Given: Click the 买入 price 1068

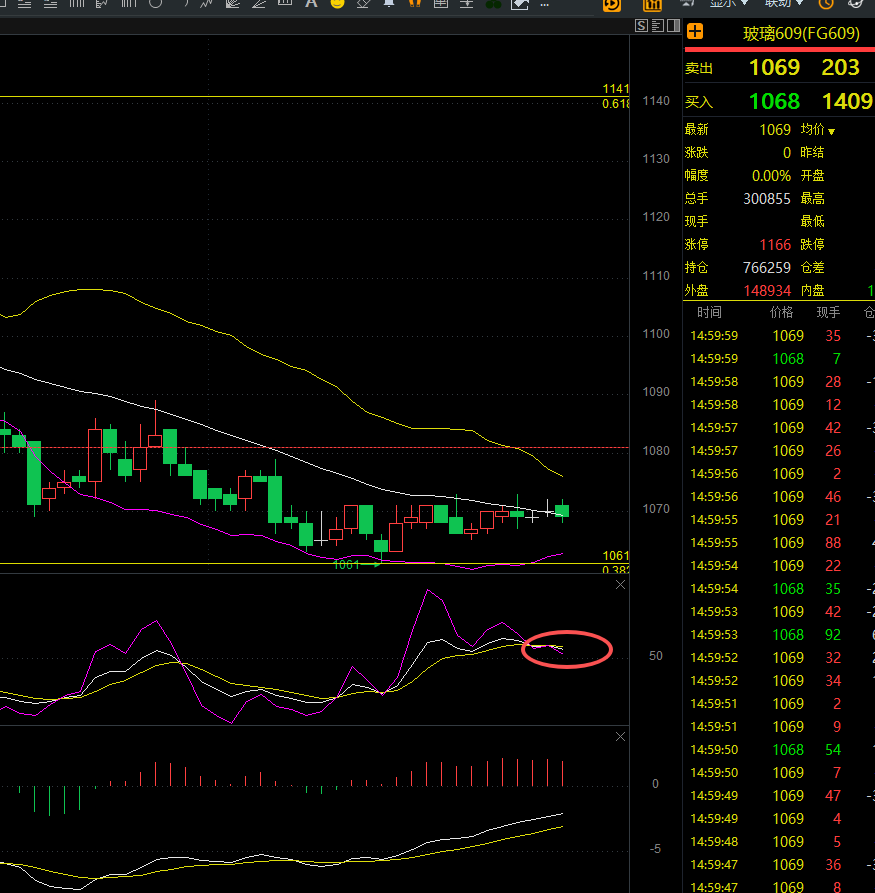Looking at the screenshot, I should click(x=774, y=102).
